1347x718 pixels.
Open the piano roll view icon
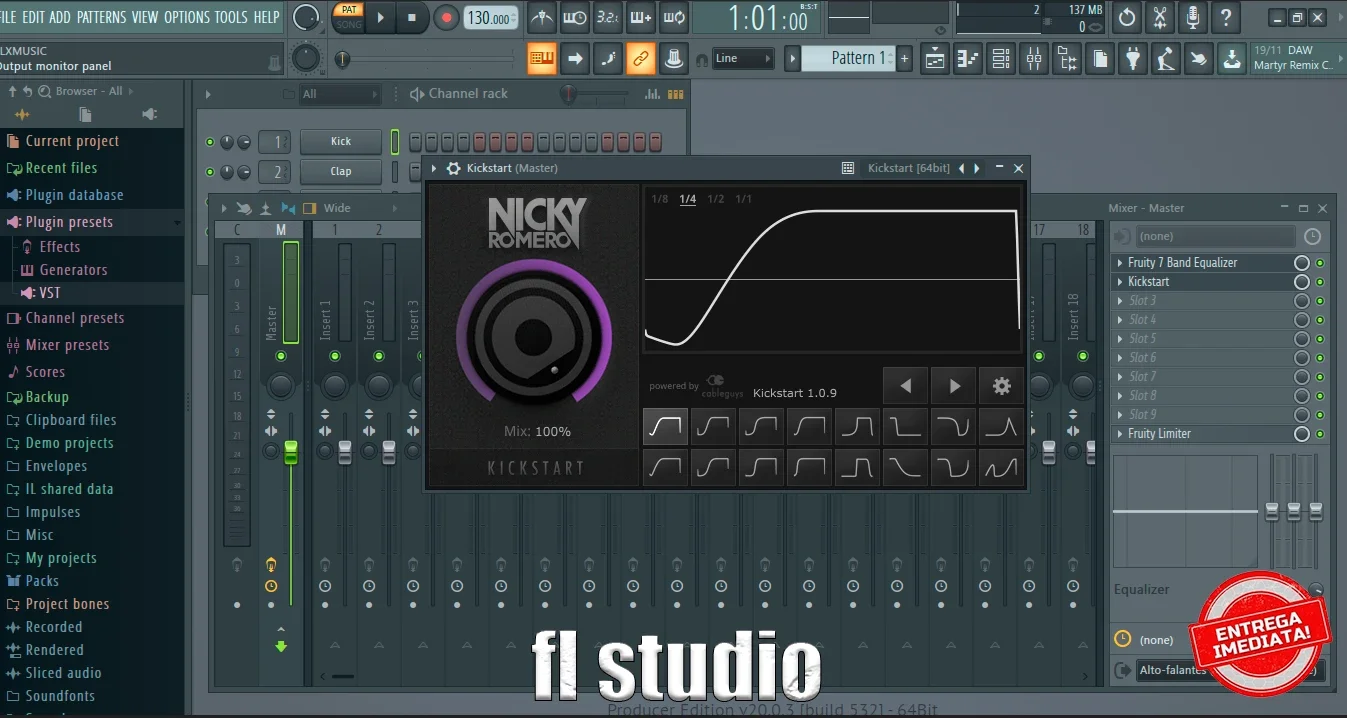coord(968,59)
